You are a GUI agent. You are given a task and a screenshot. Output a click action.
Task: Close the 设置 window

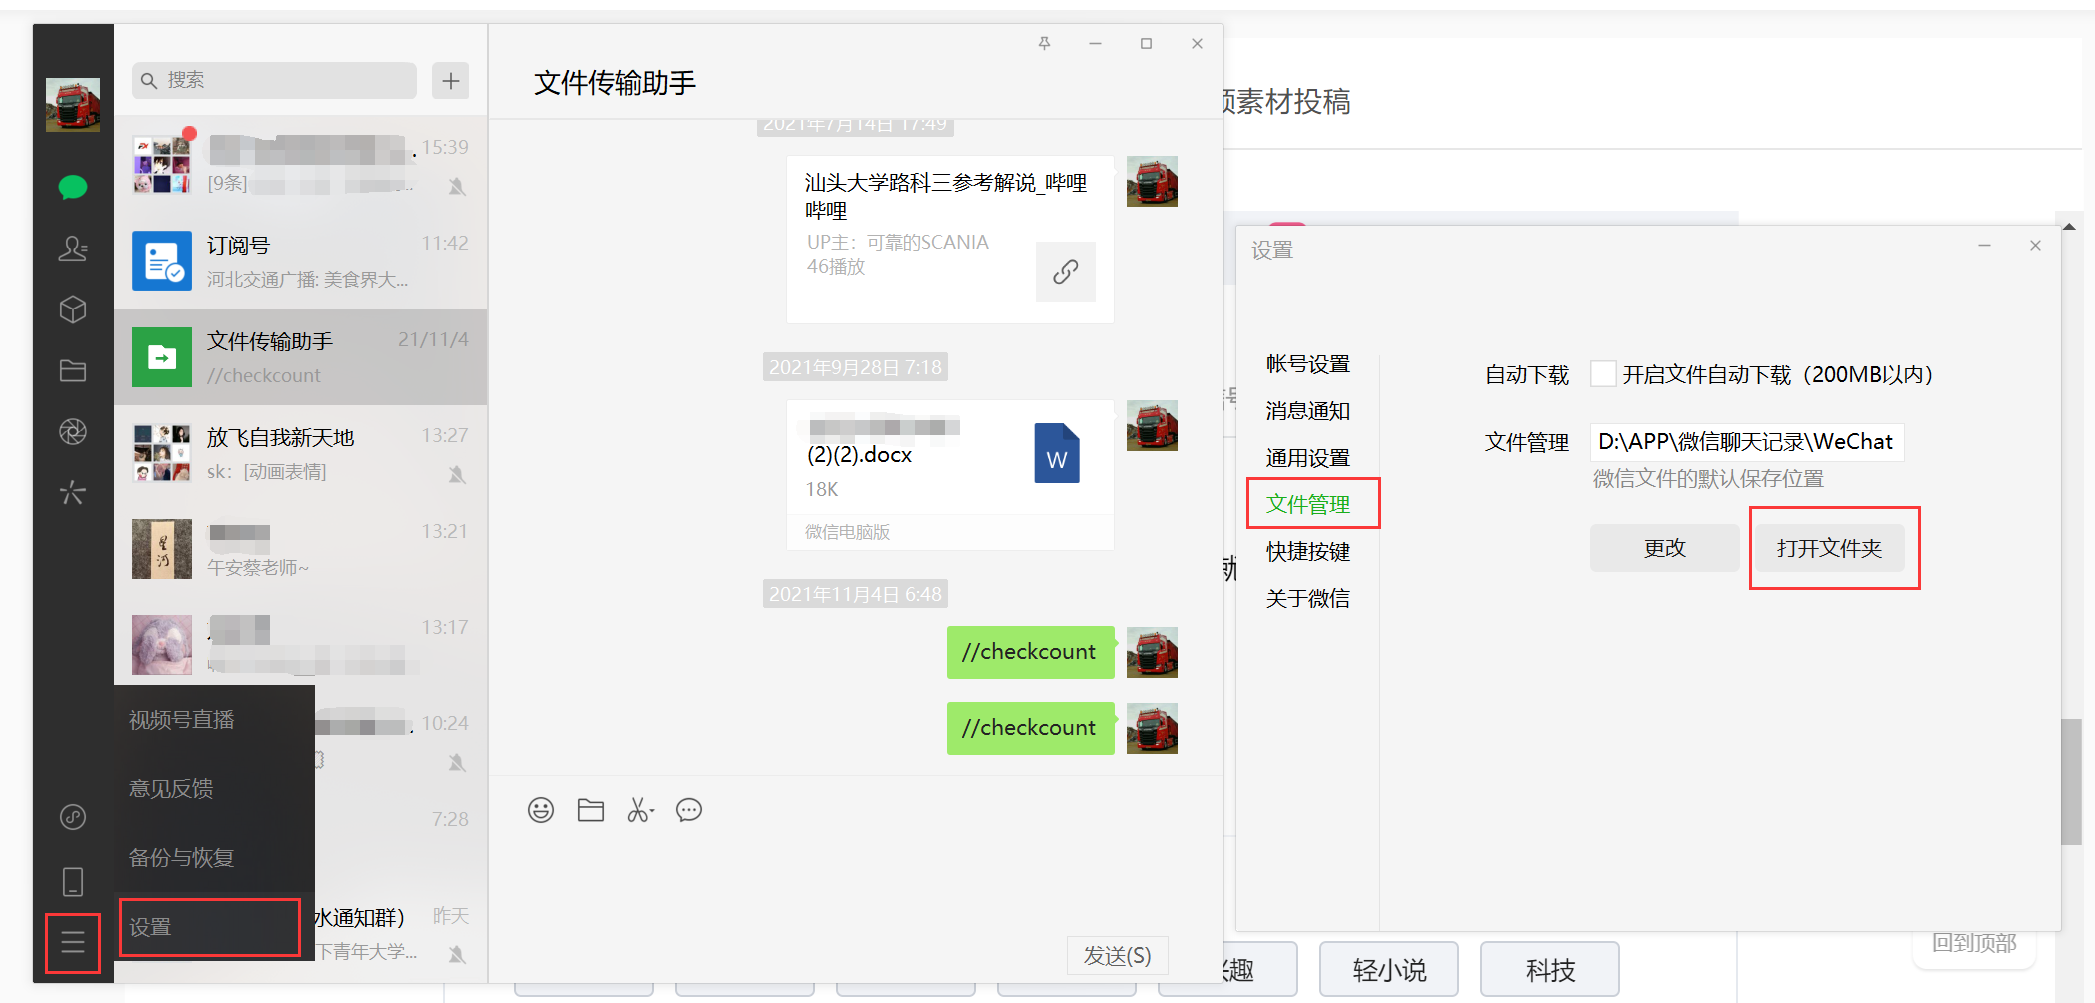tap(2035, 245)
